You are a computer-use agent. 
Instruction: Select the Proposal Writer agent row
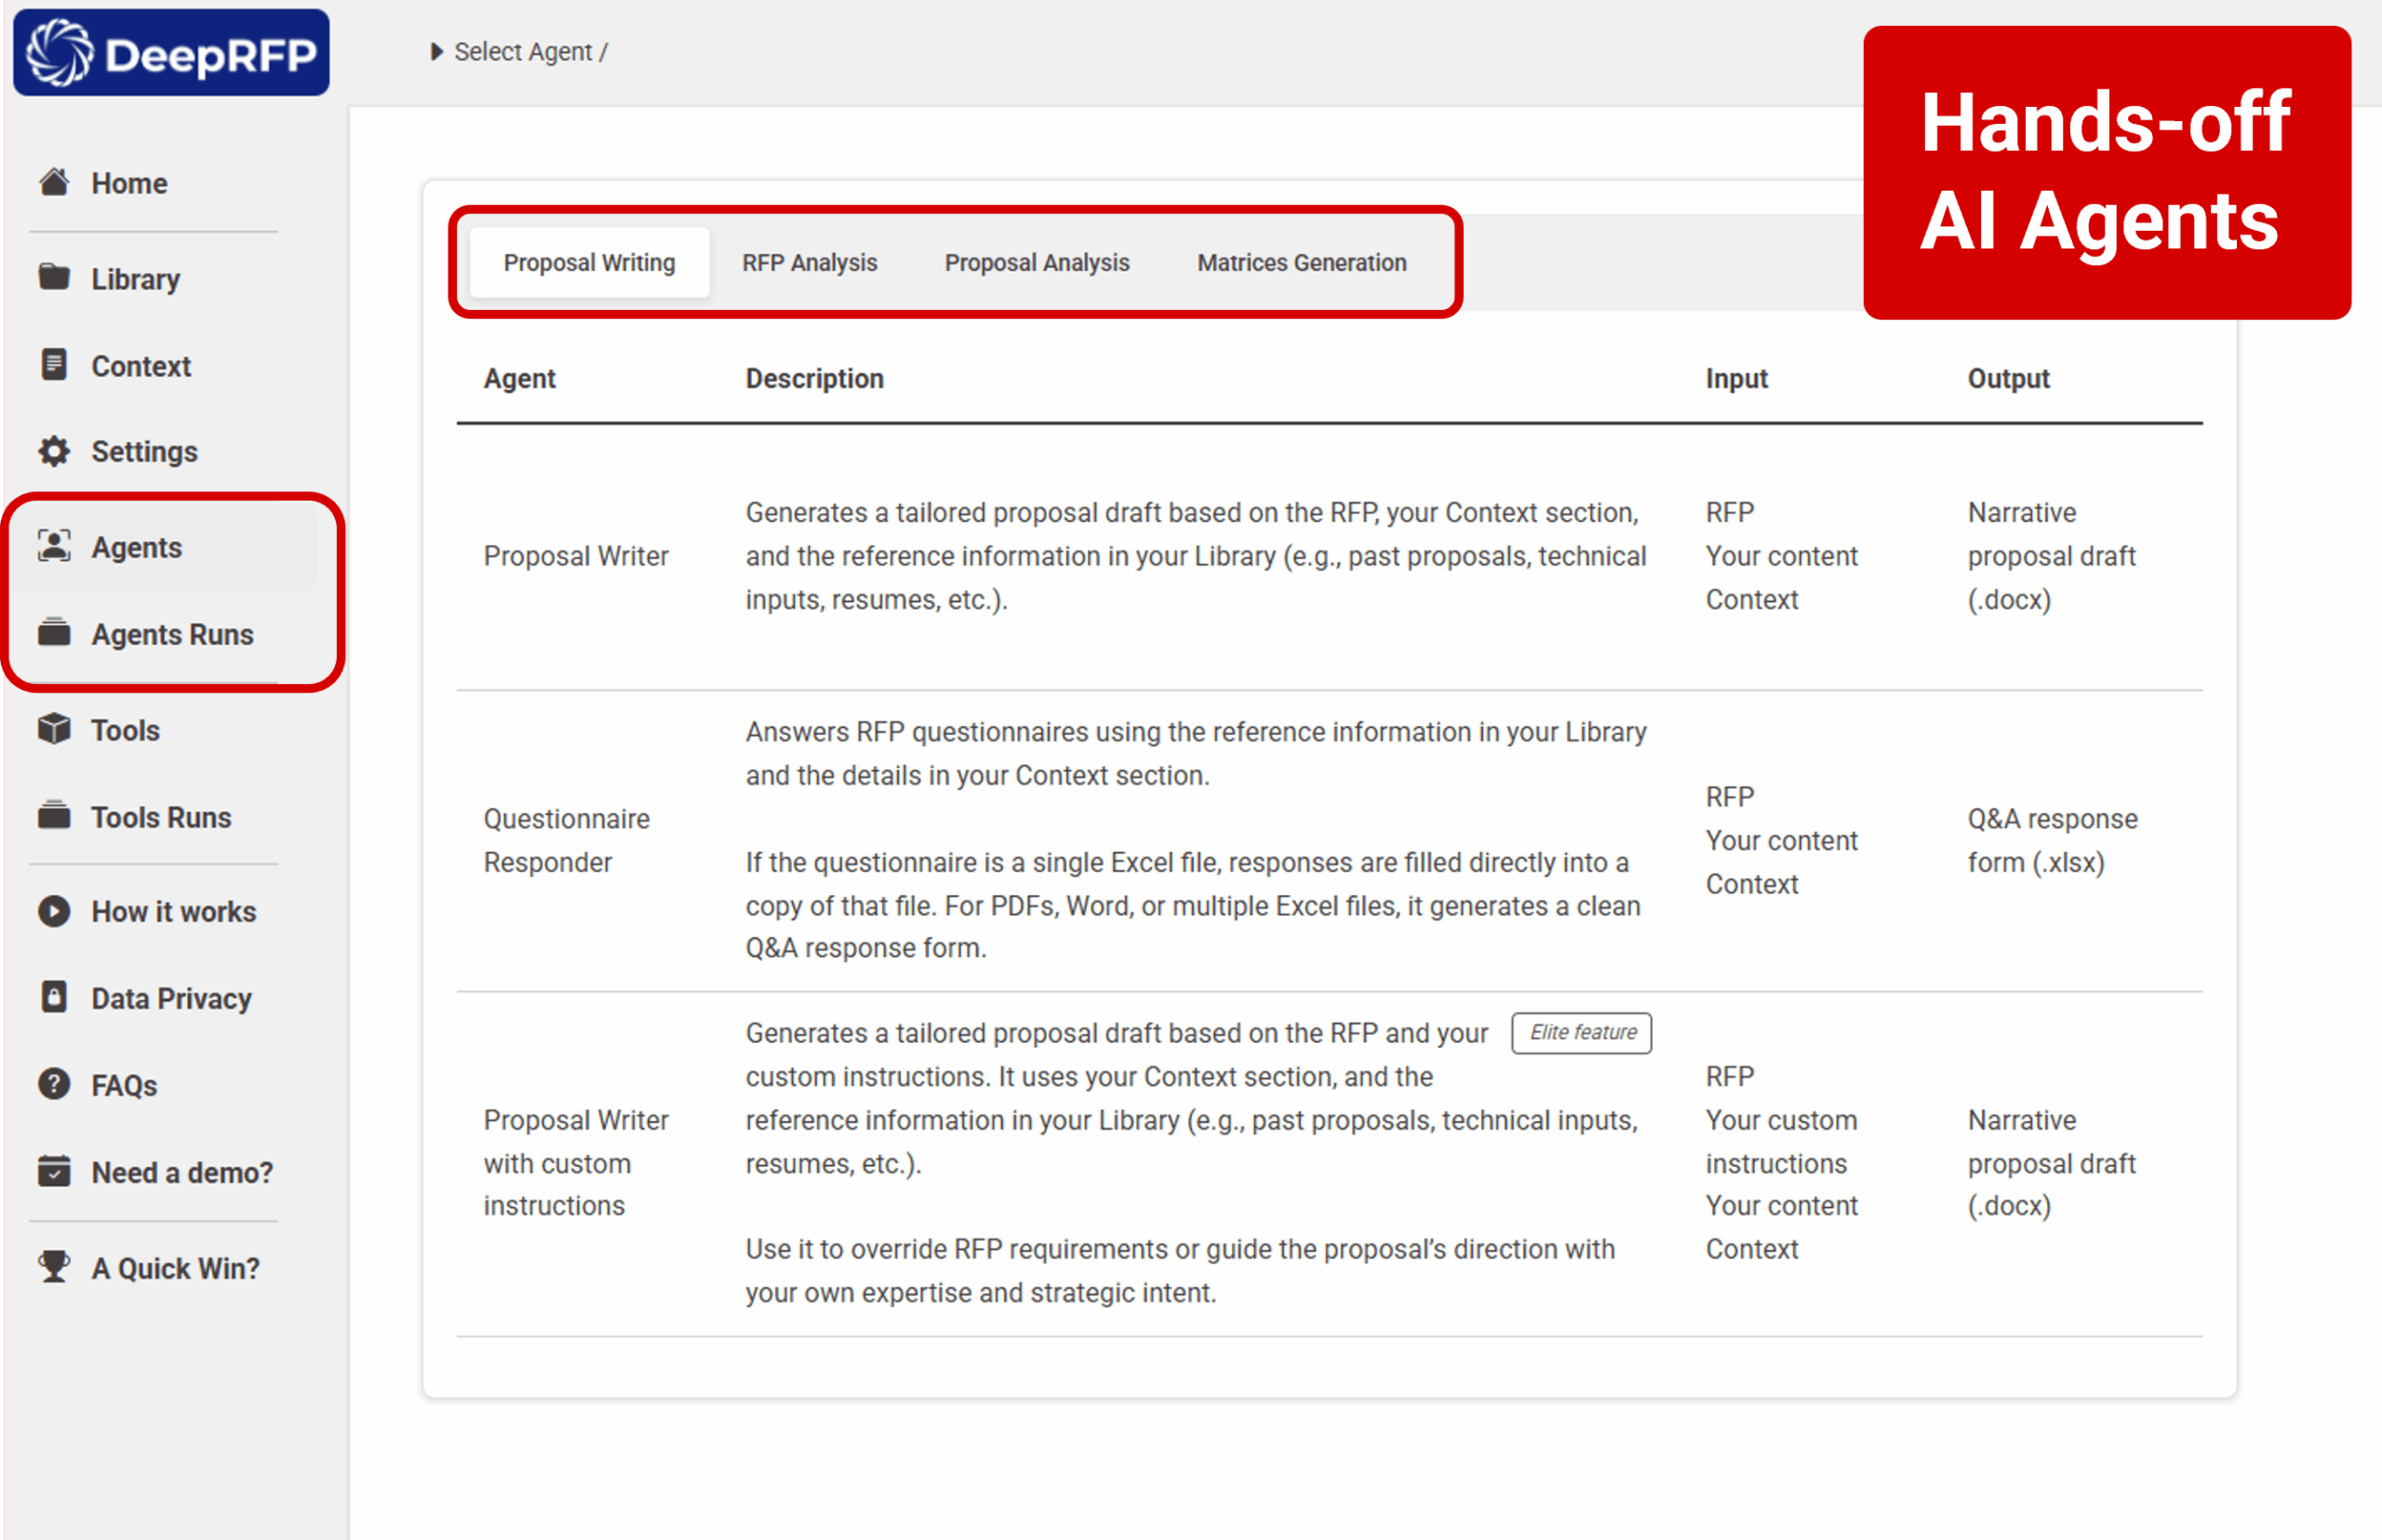click(577, 556)
